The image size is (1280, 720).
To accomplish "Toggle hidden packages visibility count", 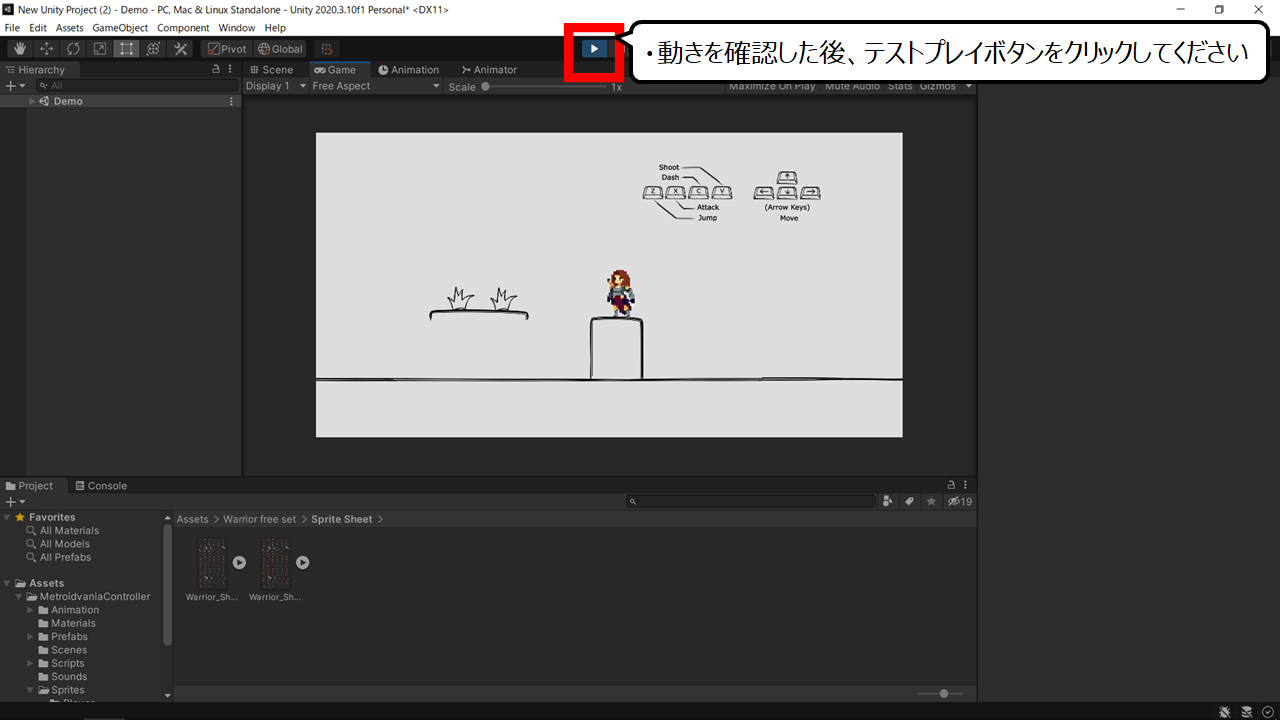I will click(x=960, y=502).
